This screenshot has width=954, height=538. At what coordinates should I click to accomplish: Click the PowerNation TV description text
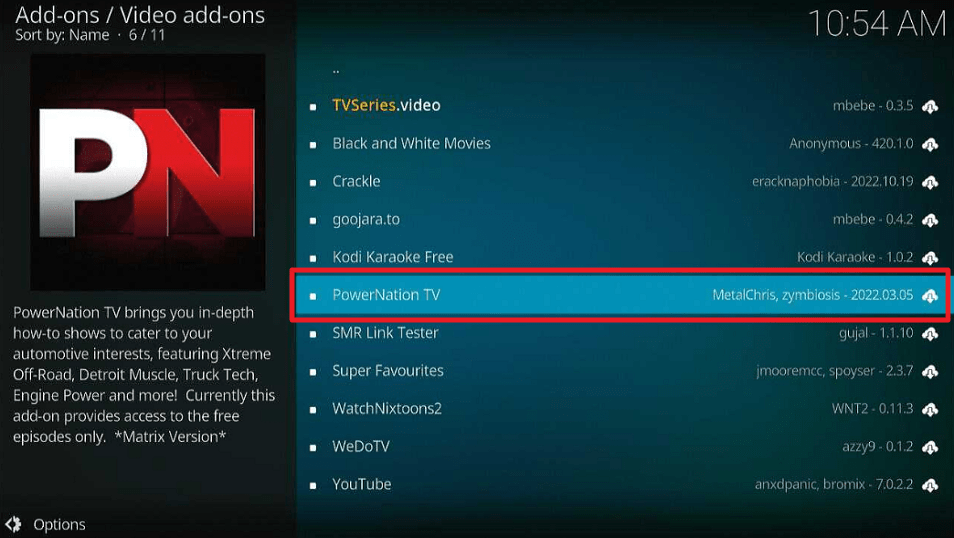point(144,374)
